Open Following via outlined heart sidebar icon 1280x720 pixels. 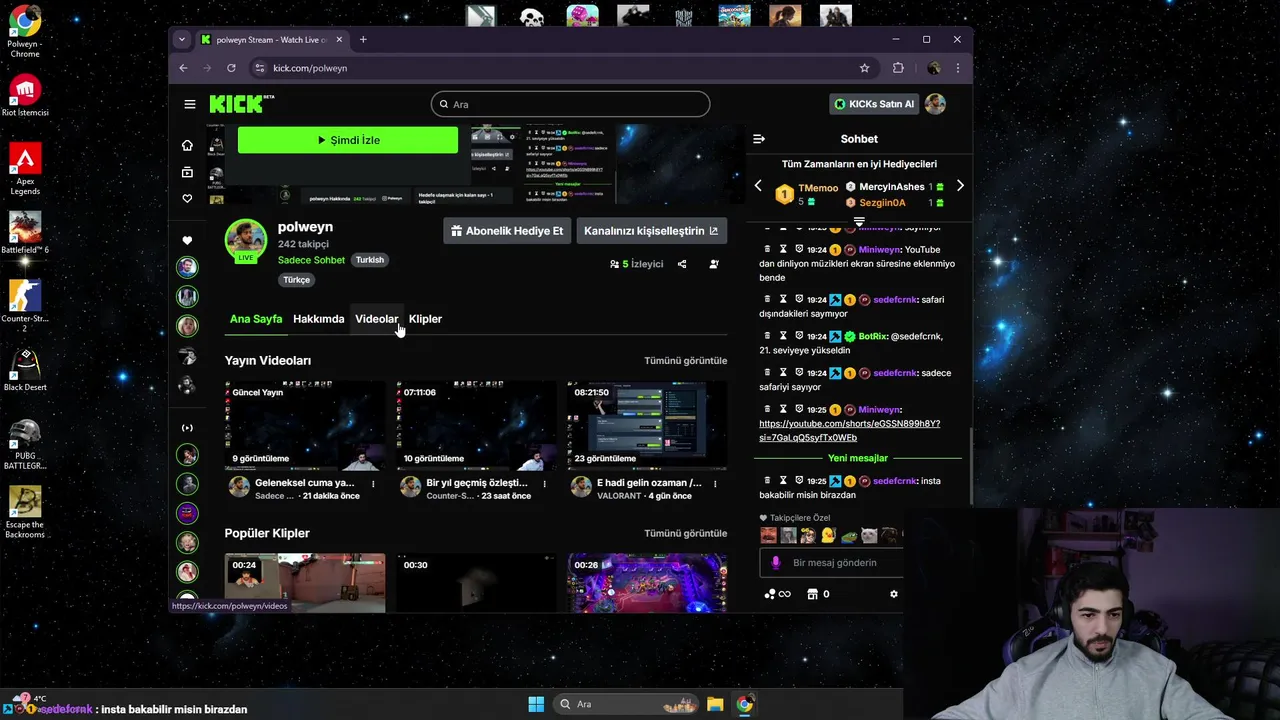click(x=187, y=199)
